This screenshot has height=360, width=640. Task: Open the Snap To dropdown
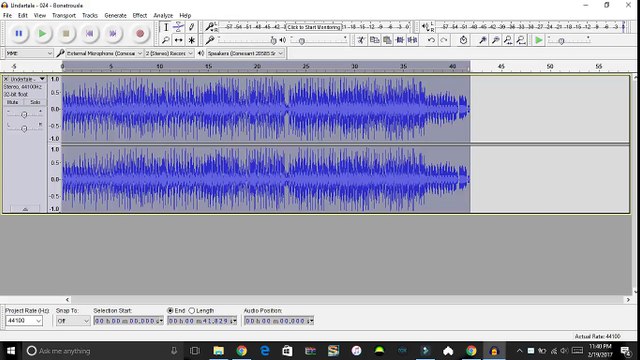click(73, 321)
